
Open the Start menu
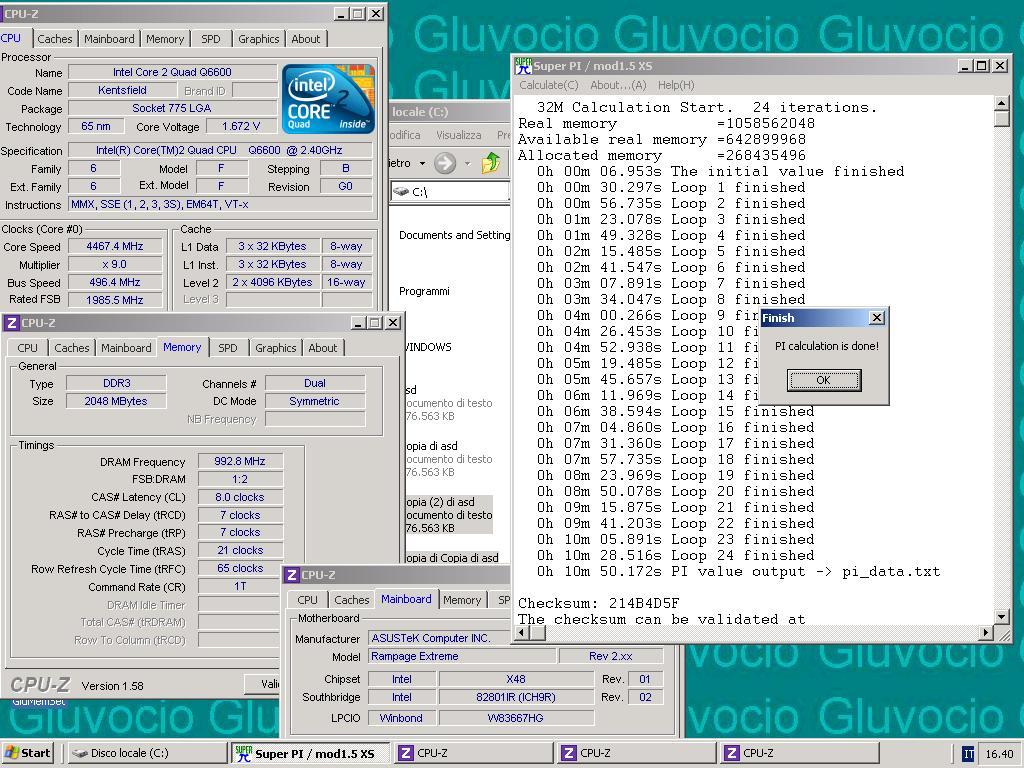[x=27, y=753]
